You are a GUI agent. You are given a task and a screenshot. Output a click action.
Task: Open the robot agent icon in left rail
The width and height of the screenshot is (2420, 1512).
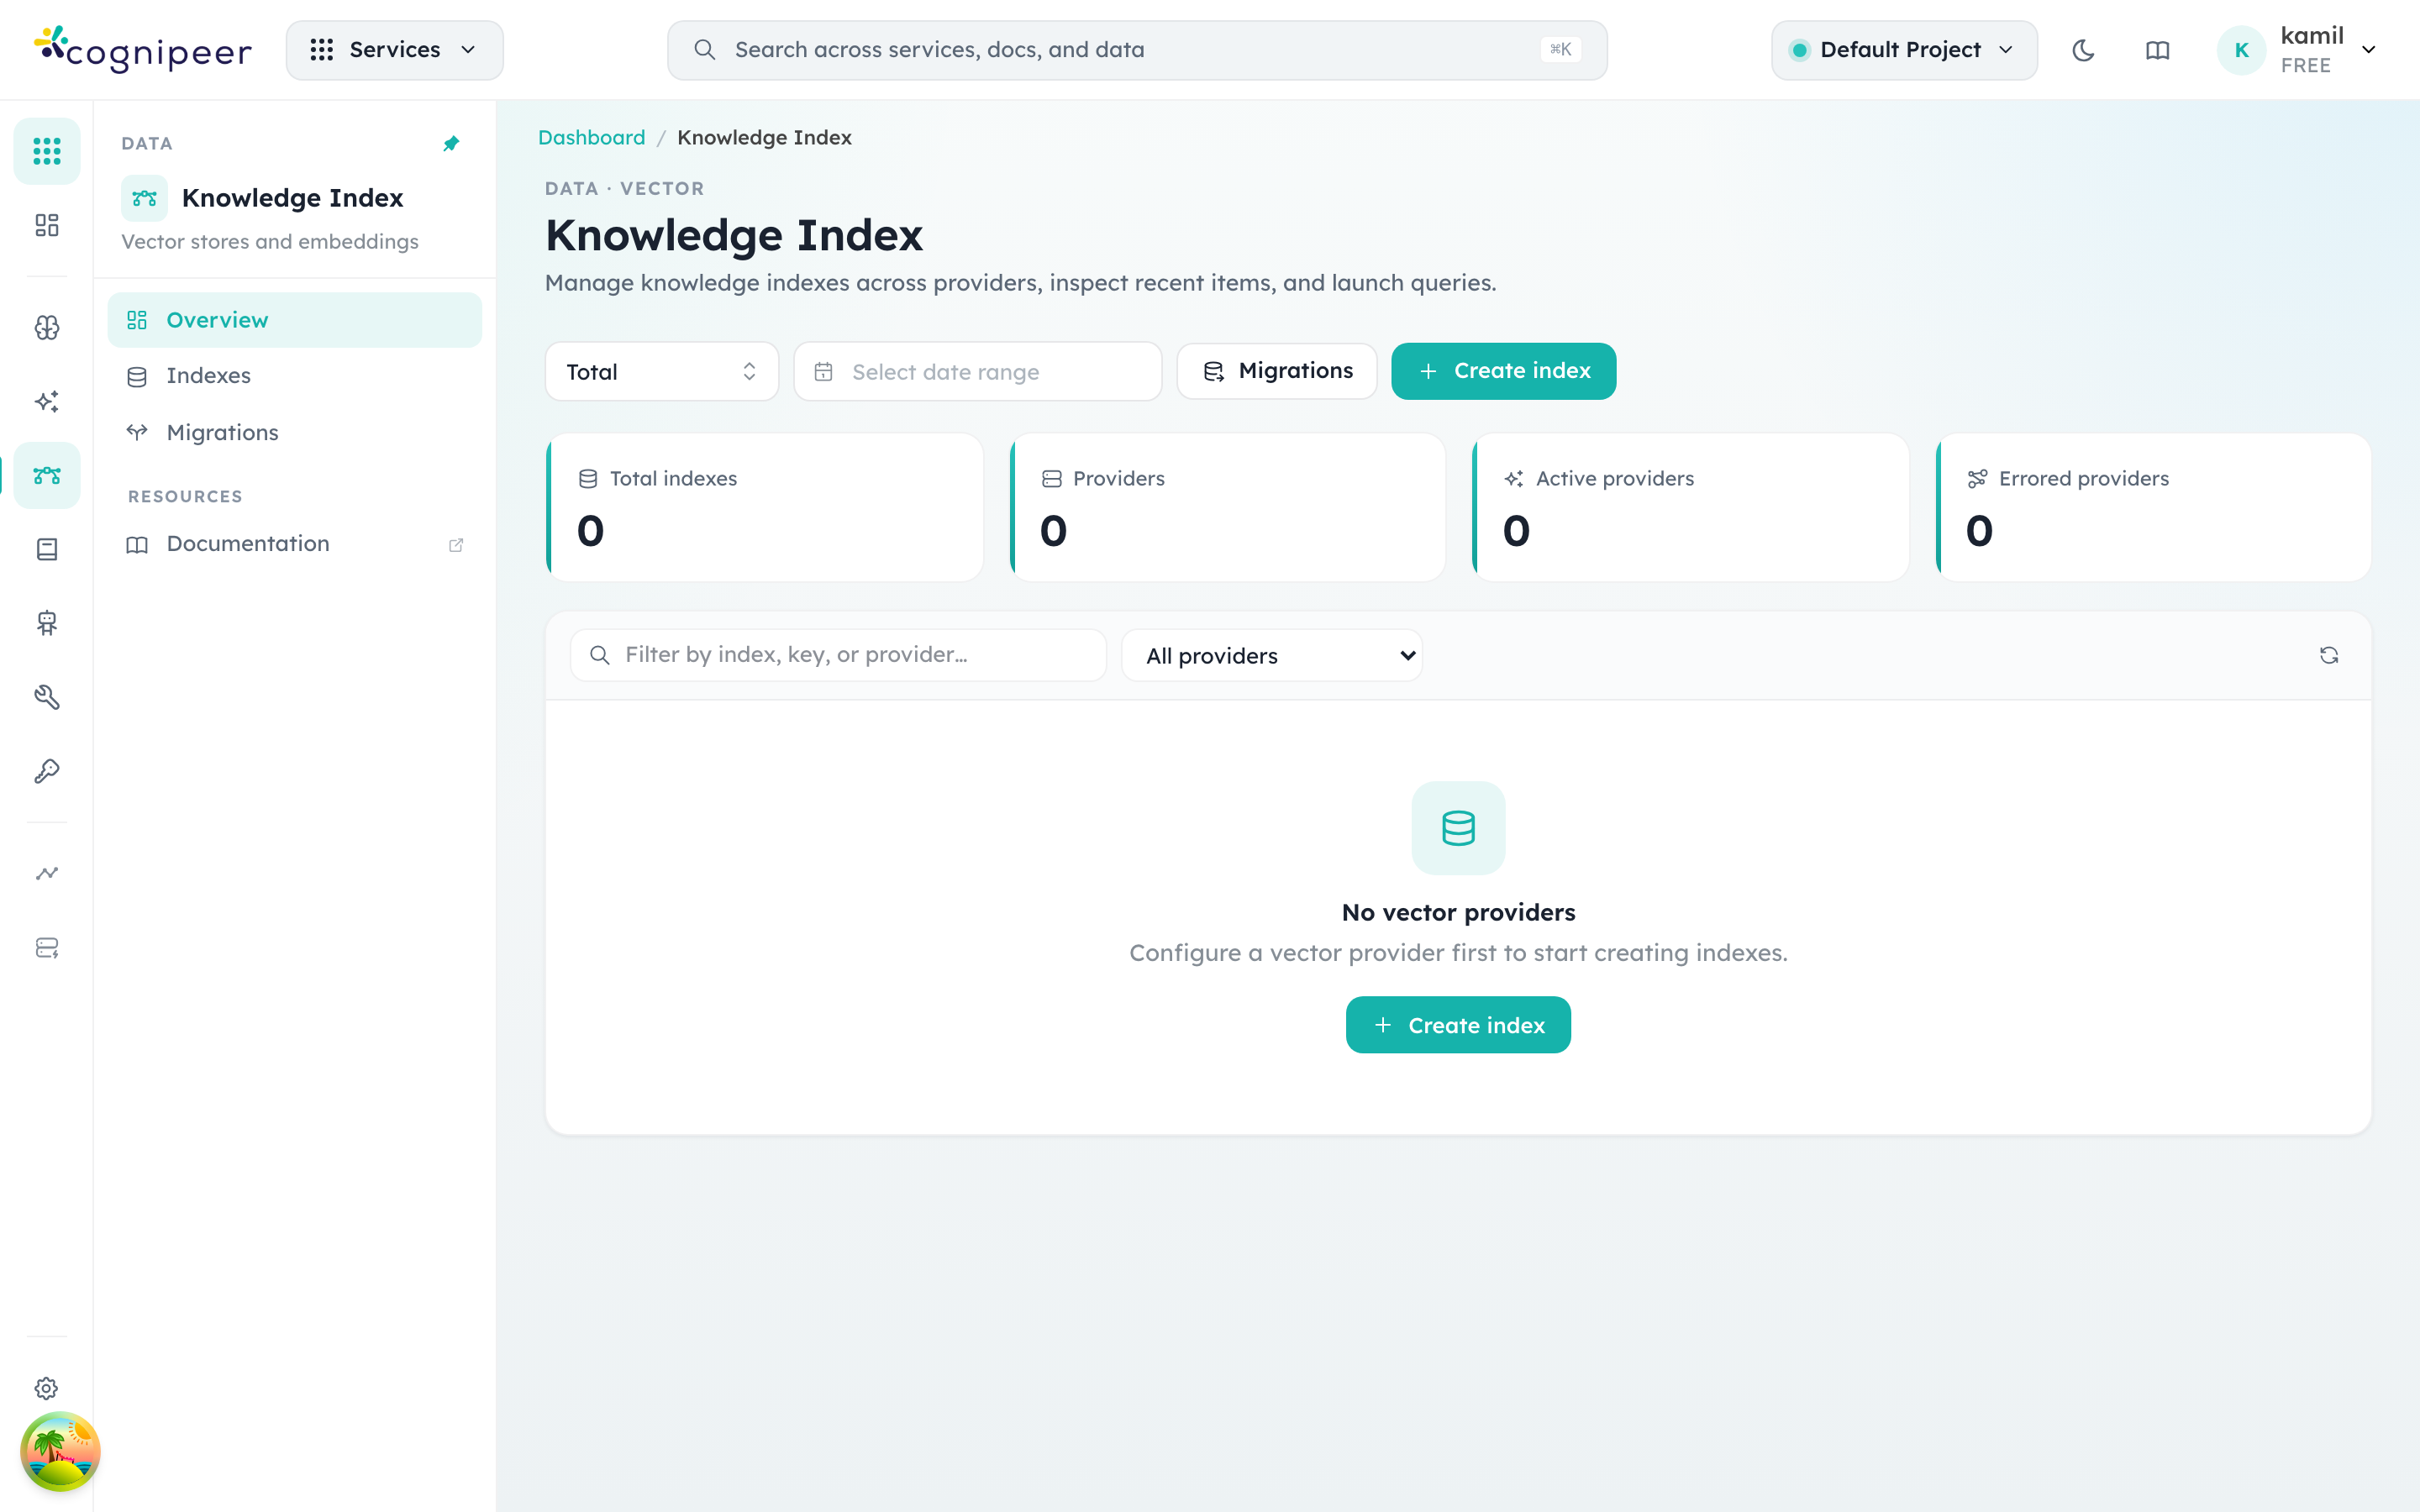click(x=47, y=623)
